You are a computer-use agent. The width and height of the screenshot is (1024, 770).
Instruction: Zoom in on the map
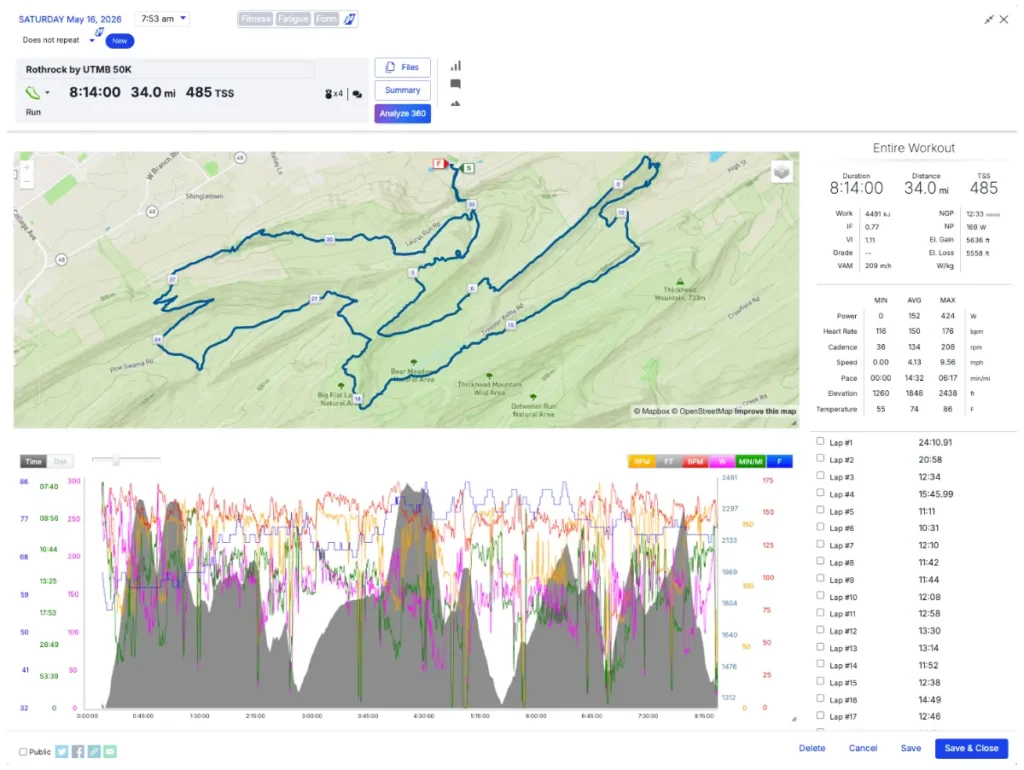[x=26, y=168]
